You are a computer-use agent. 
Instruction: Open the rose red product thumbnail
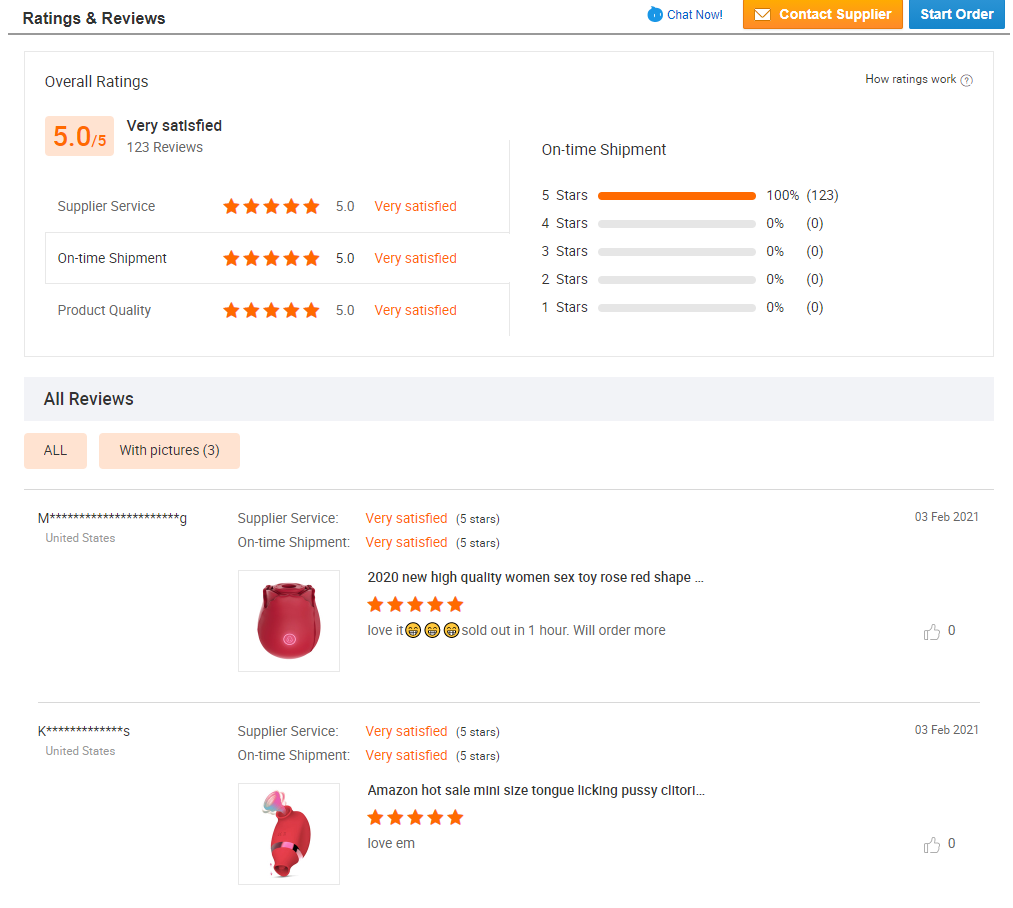[x=289, y=620]
